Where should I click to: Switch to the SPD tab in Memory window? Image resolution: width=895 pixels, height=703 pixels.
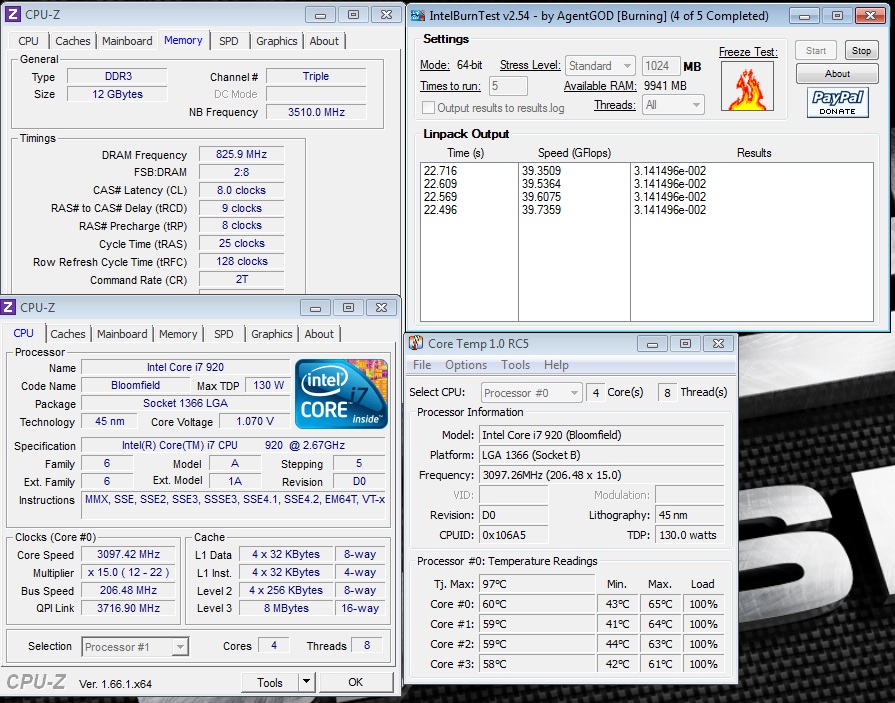tap(229, 41)
